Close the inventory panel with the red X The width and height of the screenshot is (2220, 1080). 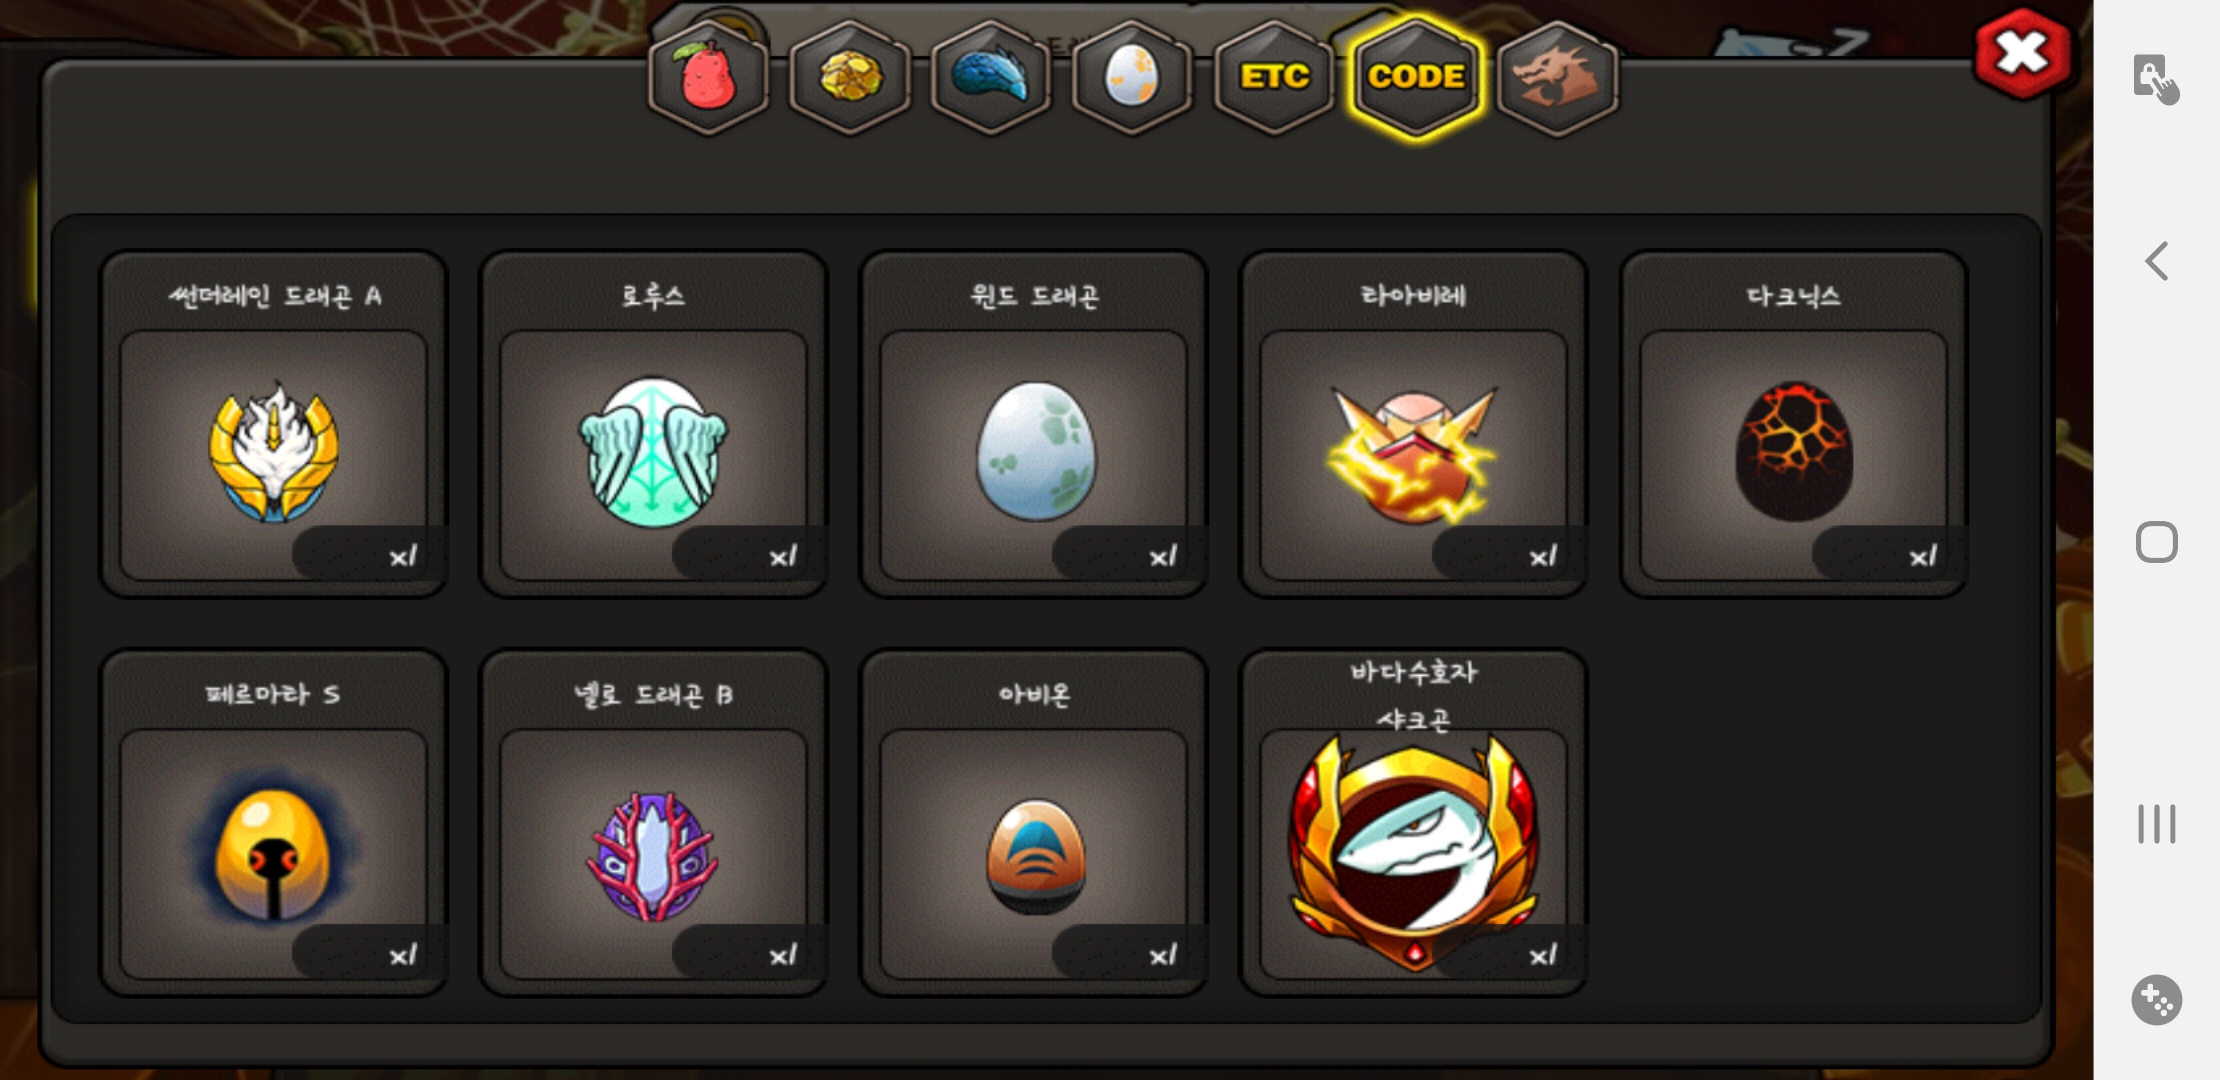2022,53
